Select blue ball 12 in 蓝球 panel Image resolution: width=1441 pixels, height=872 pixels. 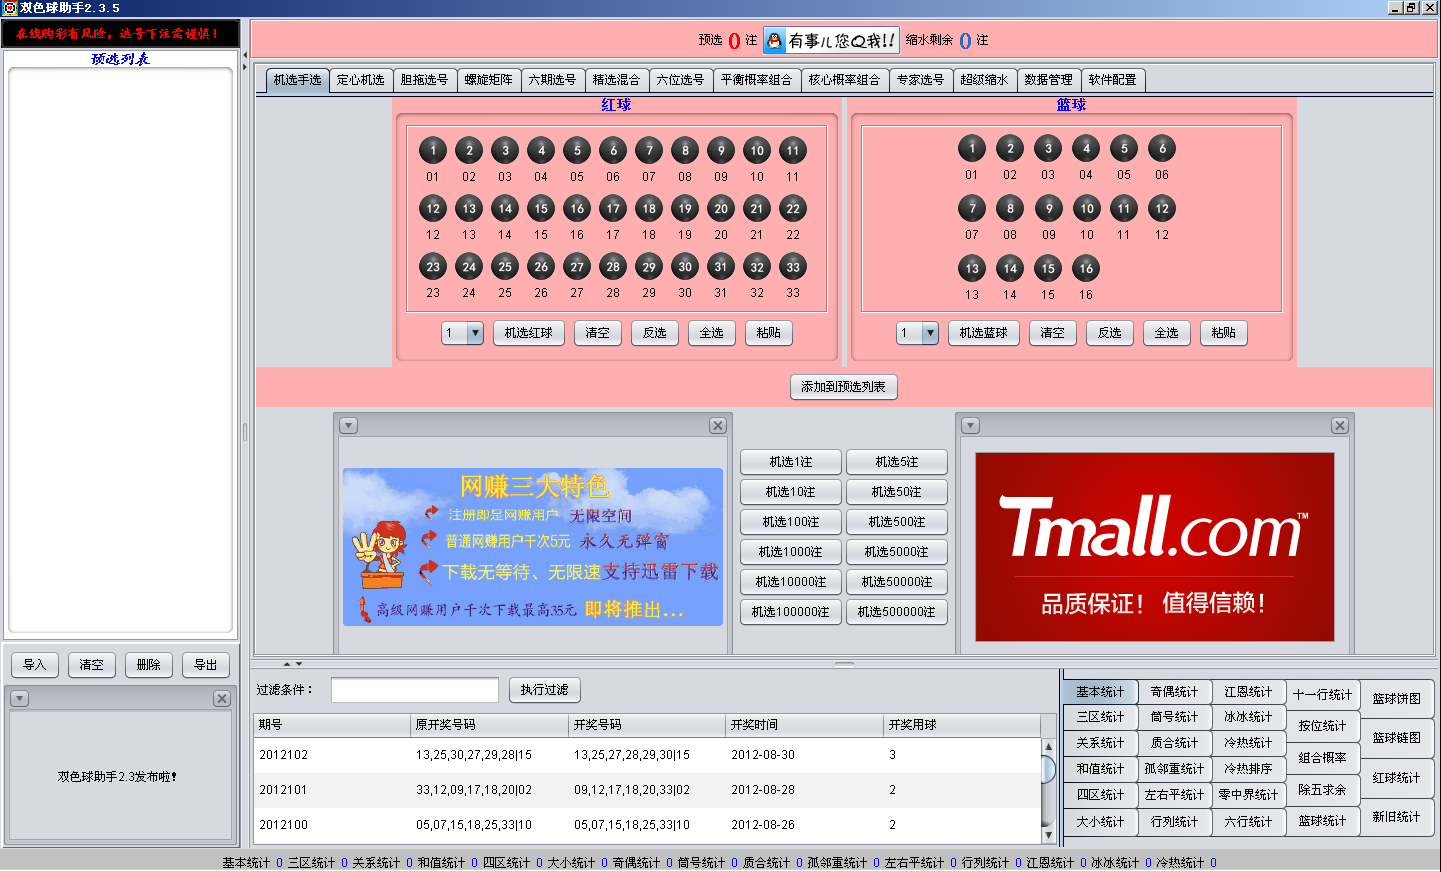point(1162,208)
